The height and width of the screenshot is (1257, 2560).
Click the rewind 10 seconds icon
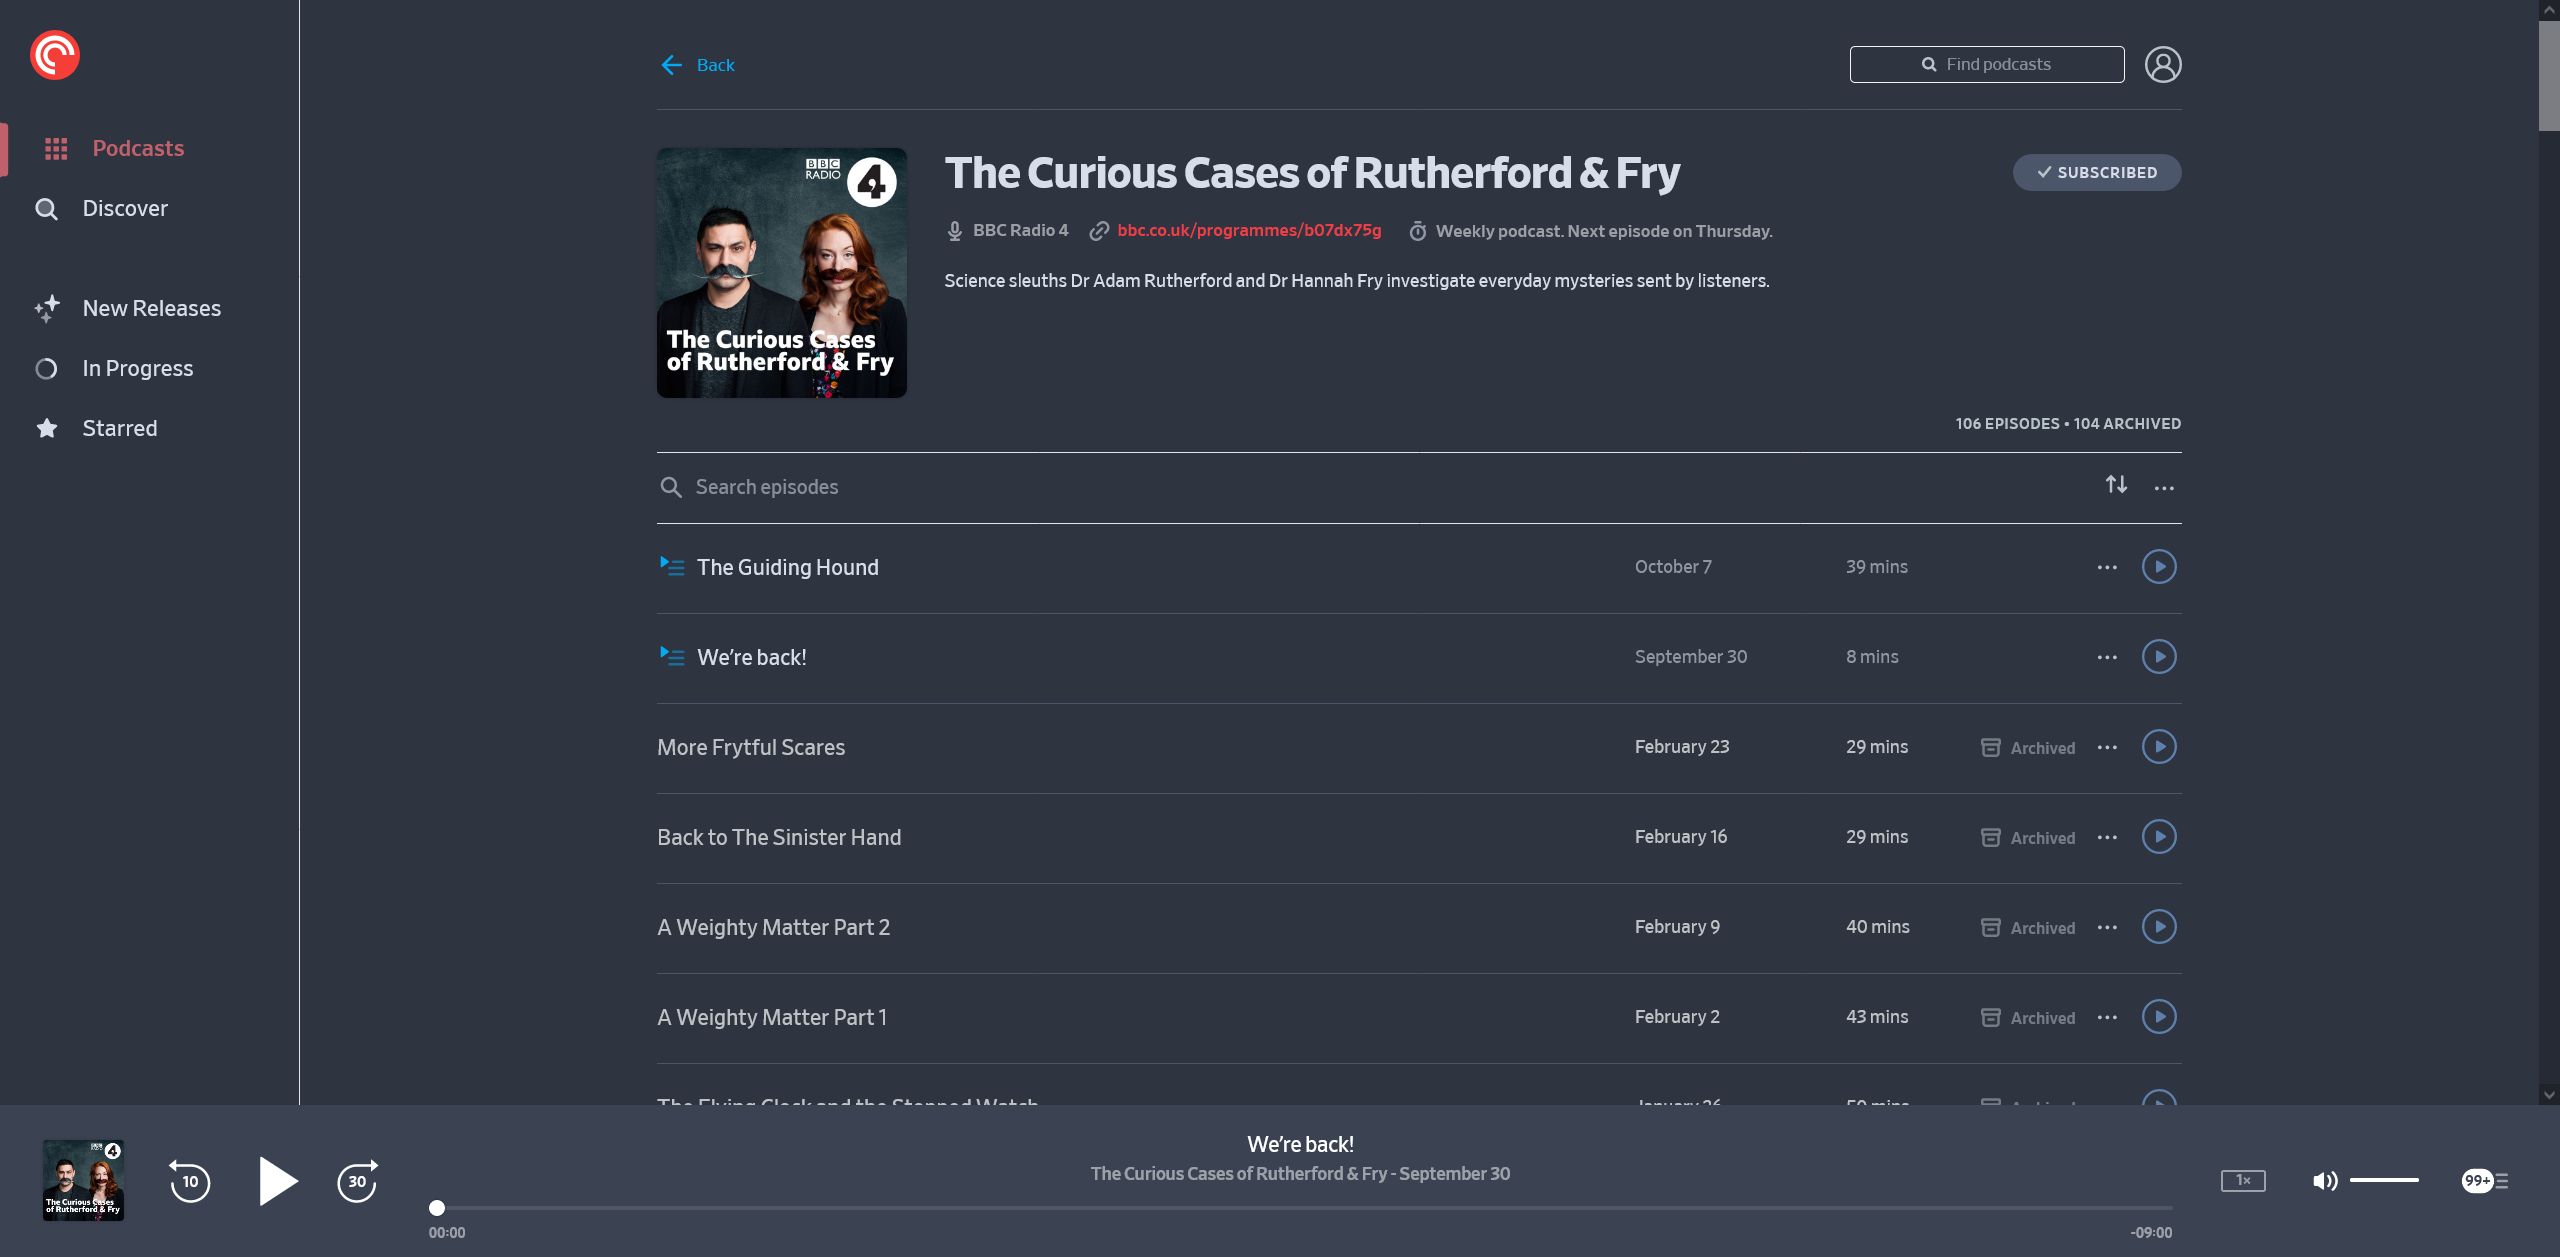tap(189, 1177)
